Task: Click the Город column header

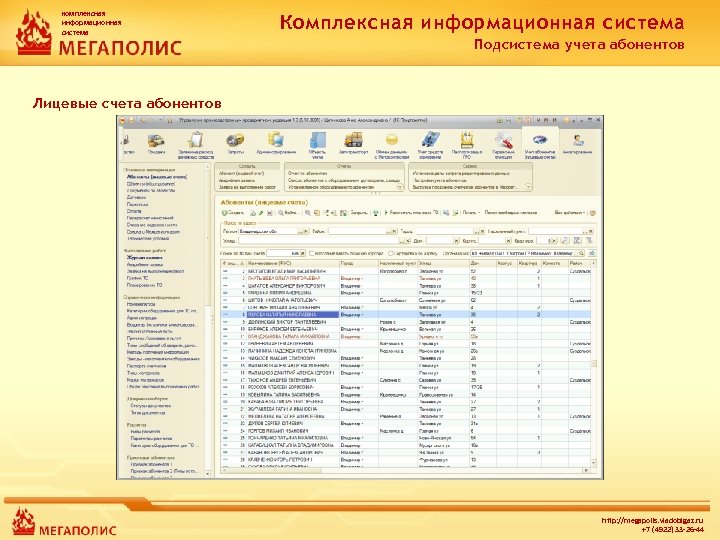Action: 359,264
